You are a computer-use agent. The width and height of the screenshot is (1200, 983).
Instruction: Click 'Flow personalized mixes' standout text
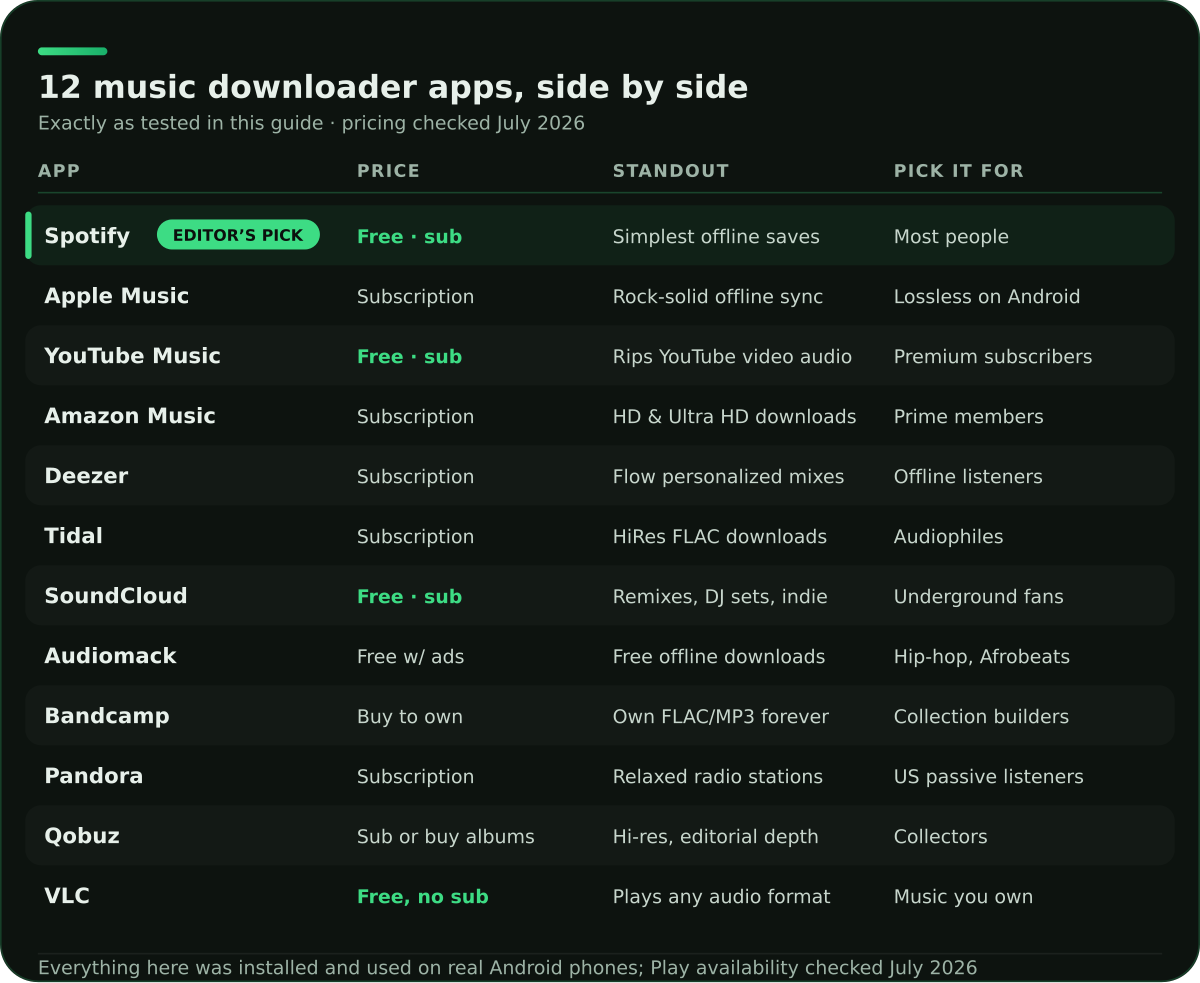[x=728, y=477]
